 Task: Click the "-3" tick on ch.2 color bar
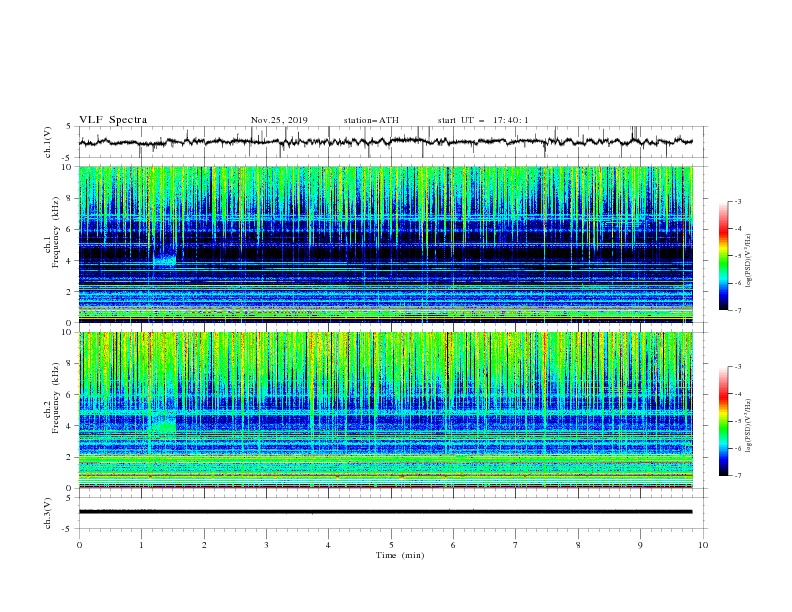(738, 367)
